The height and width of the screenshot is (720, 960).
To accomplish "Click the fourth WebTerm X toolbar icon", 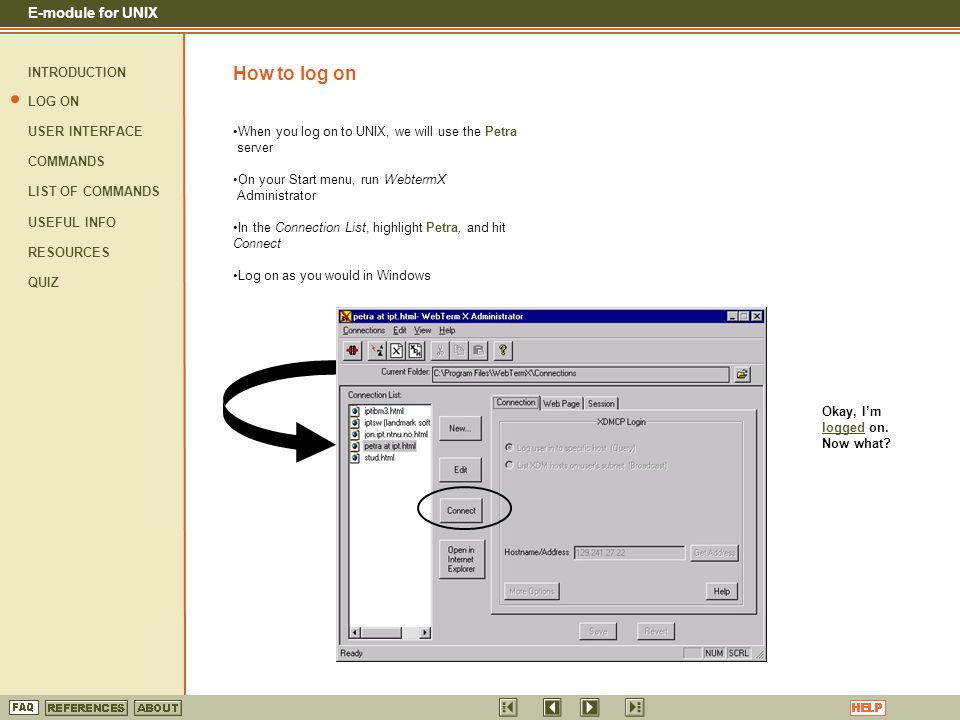I will click(x=416, y=350).
